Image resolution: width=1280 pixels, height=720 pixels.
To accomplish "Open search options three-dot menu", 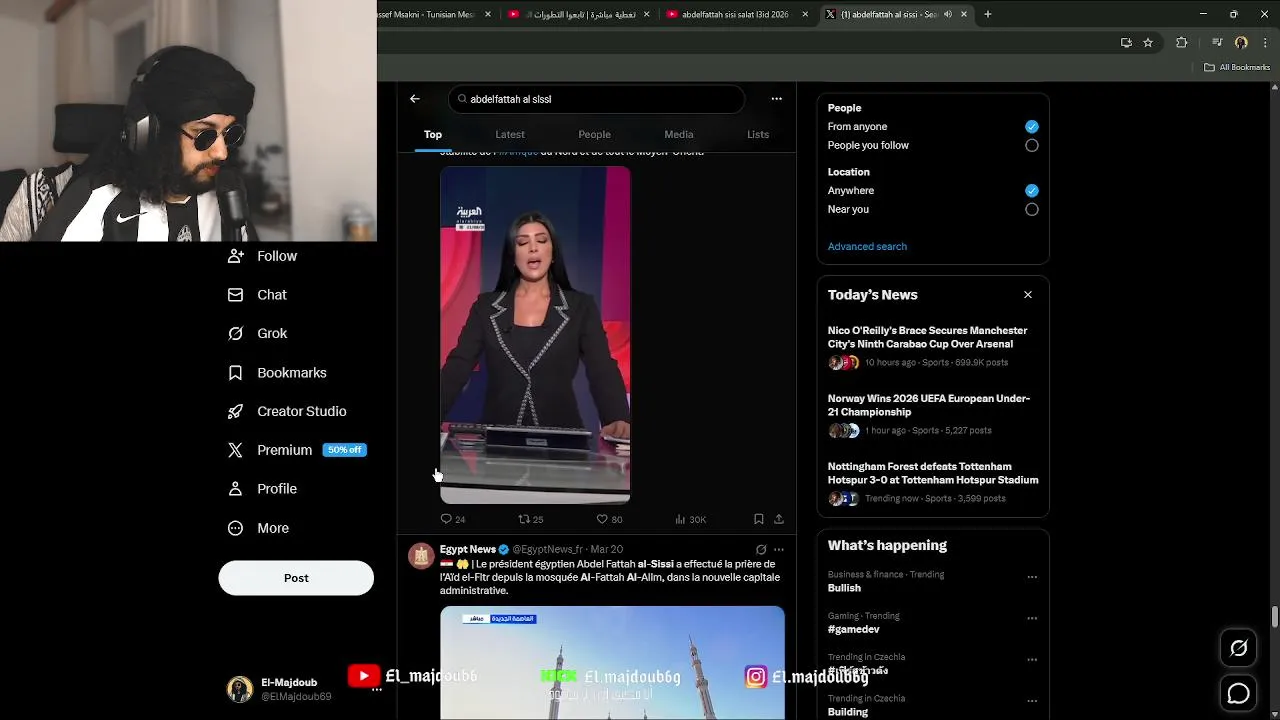I will (776, 99).
